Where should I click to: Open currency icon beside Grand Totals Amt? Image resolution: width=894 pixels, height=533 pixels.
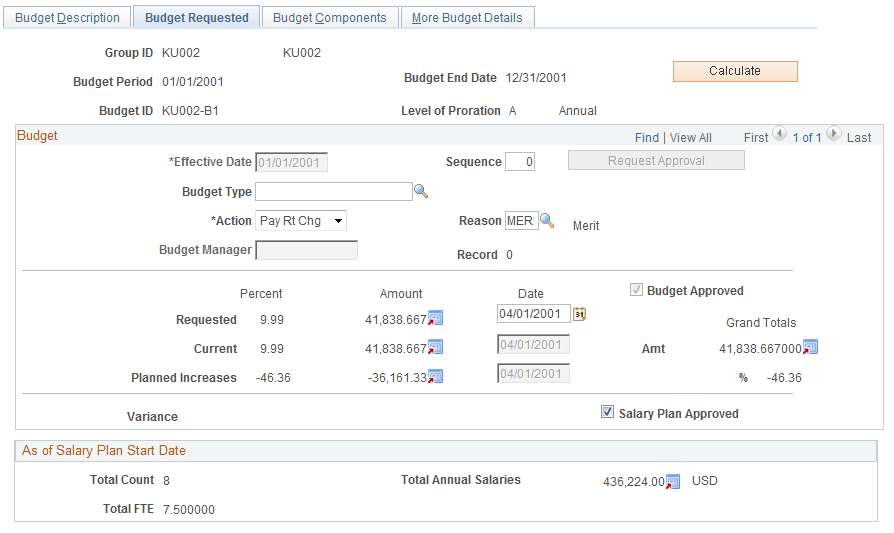tap(810, 347)
